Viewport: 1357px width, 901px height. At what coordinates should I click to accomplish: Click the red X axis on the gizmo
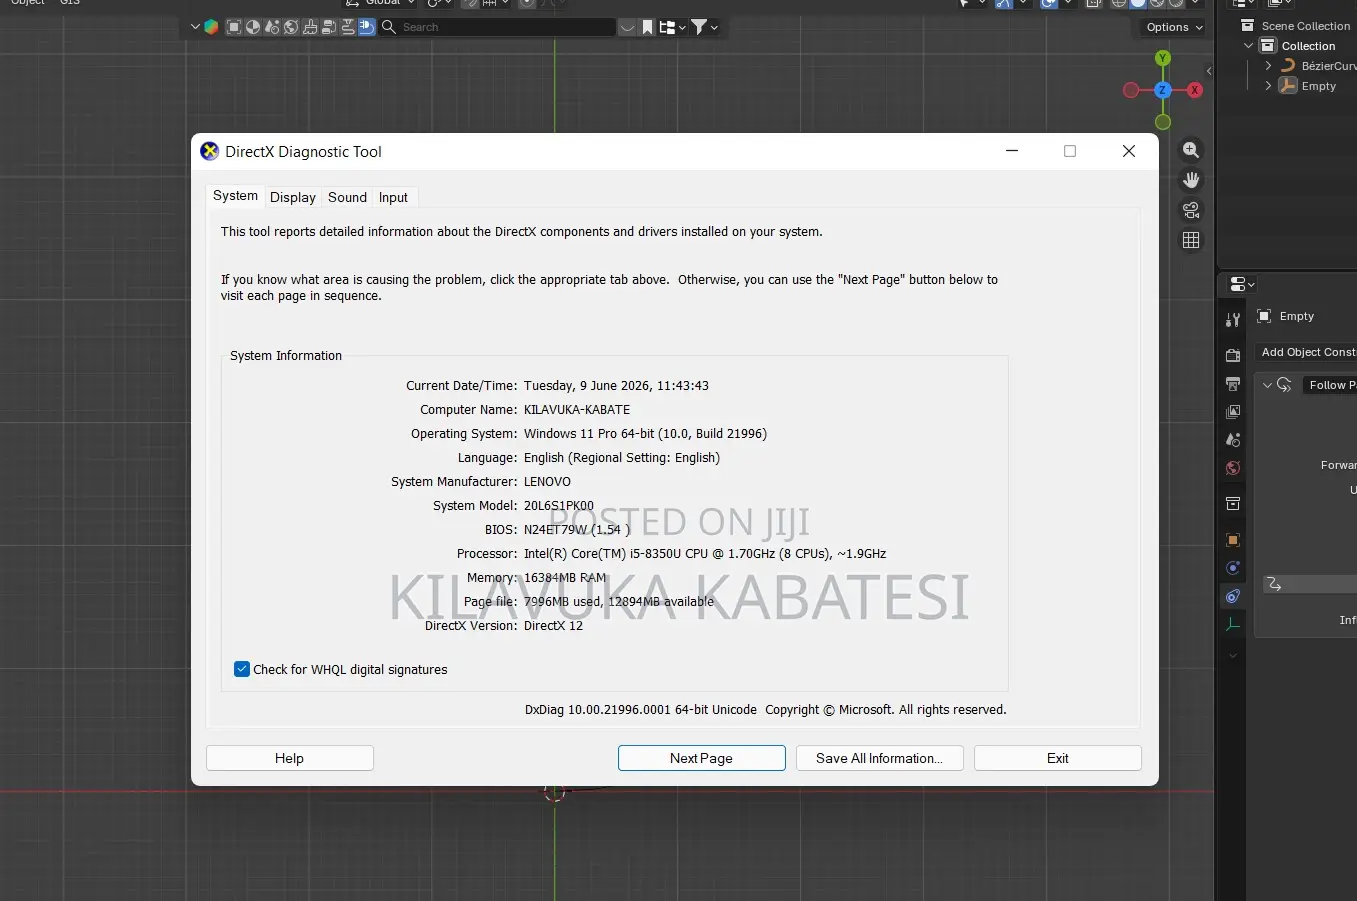coord(1194,90)
